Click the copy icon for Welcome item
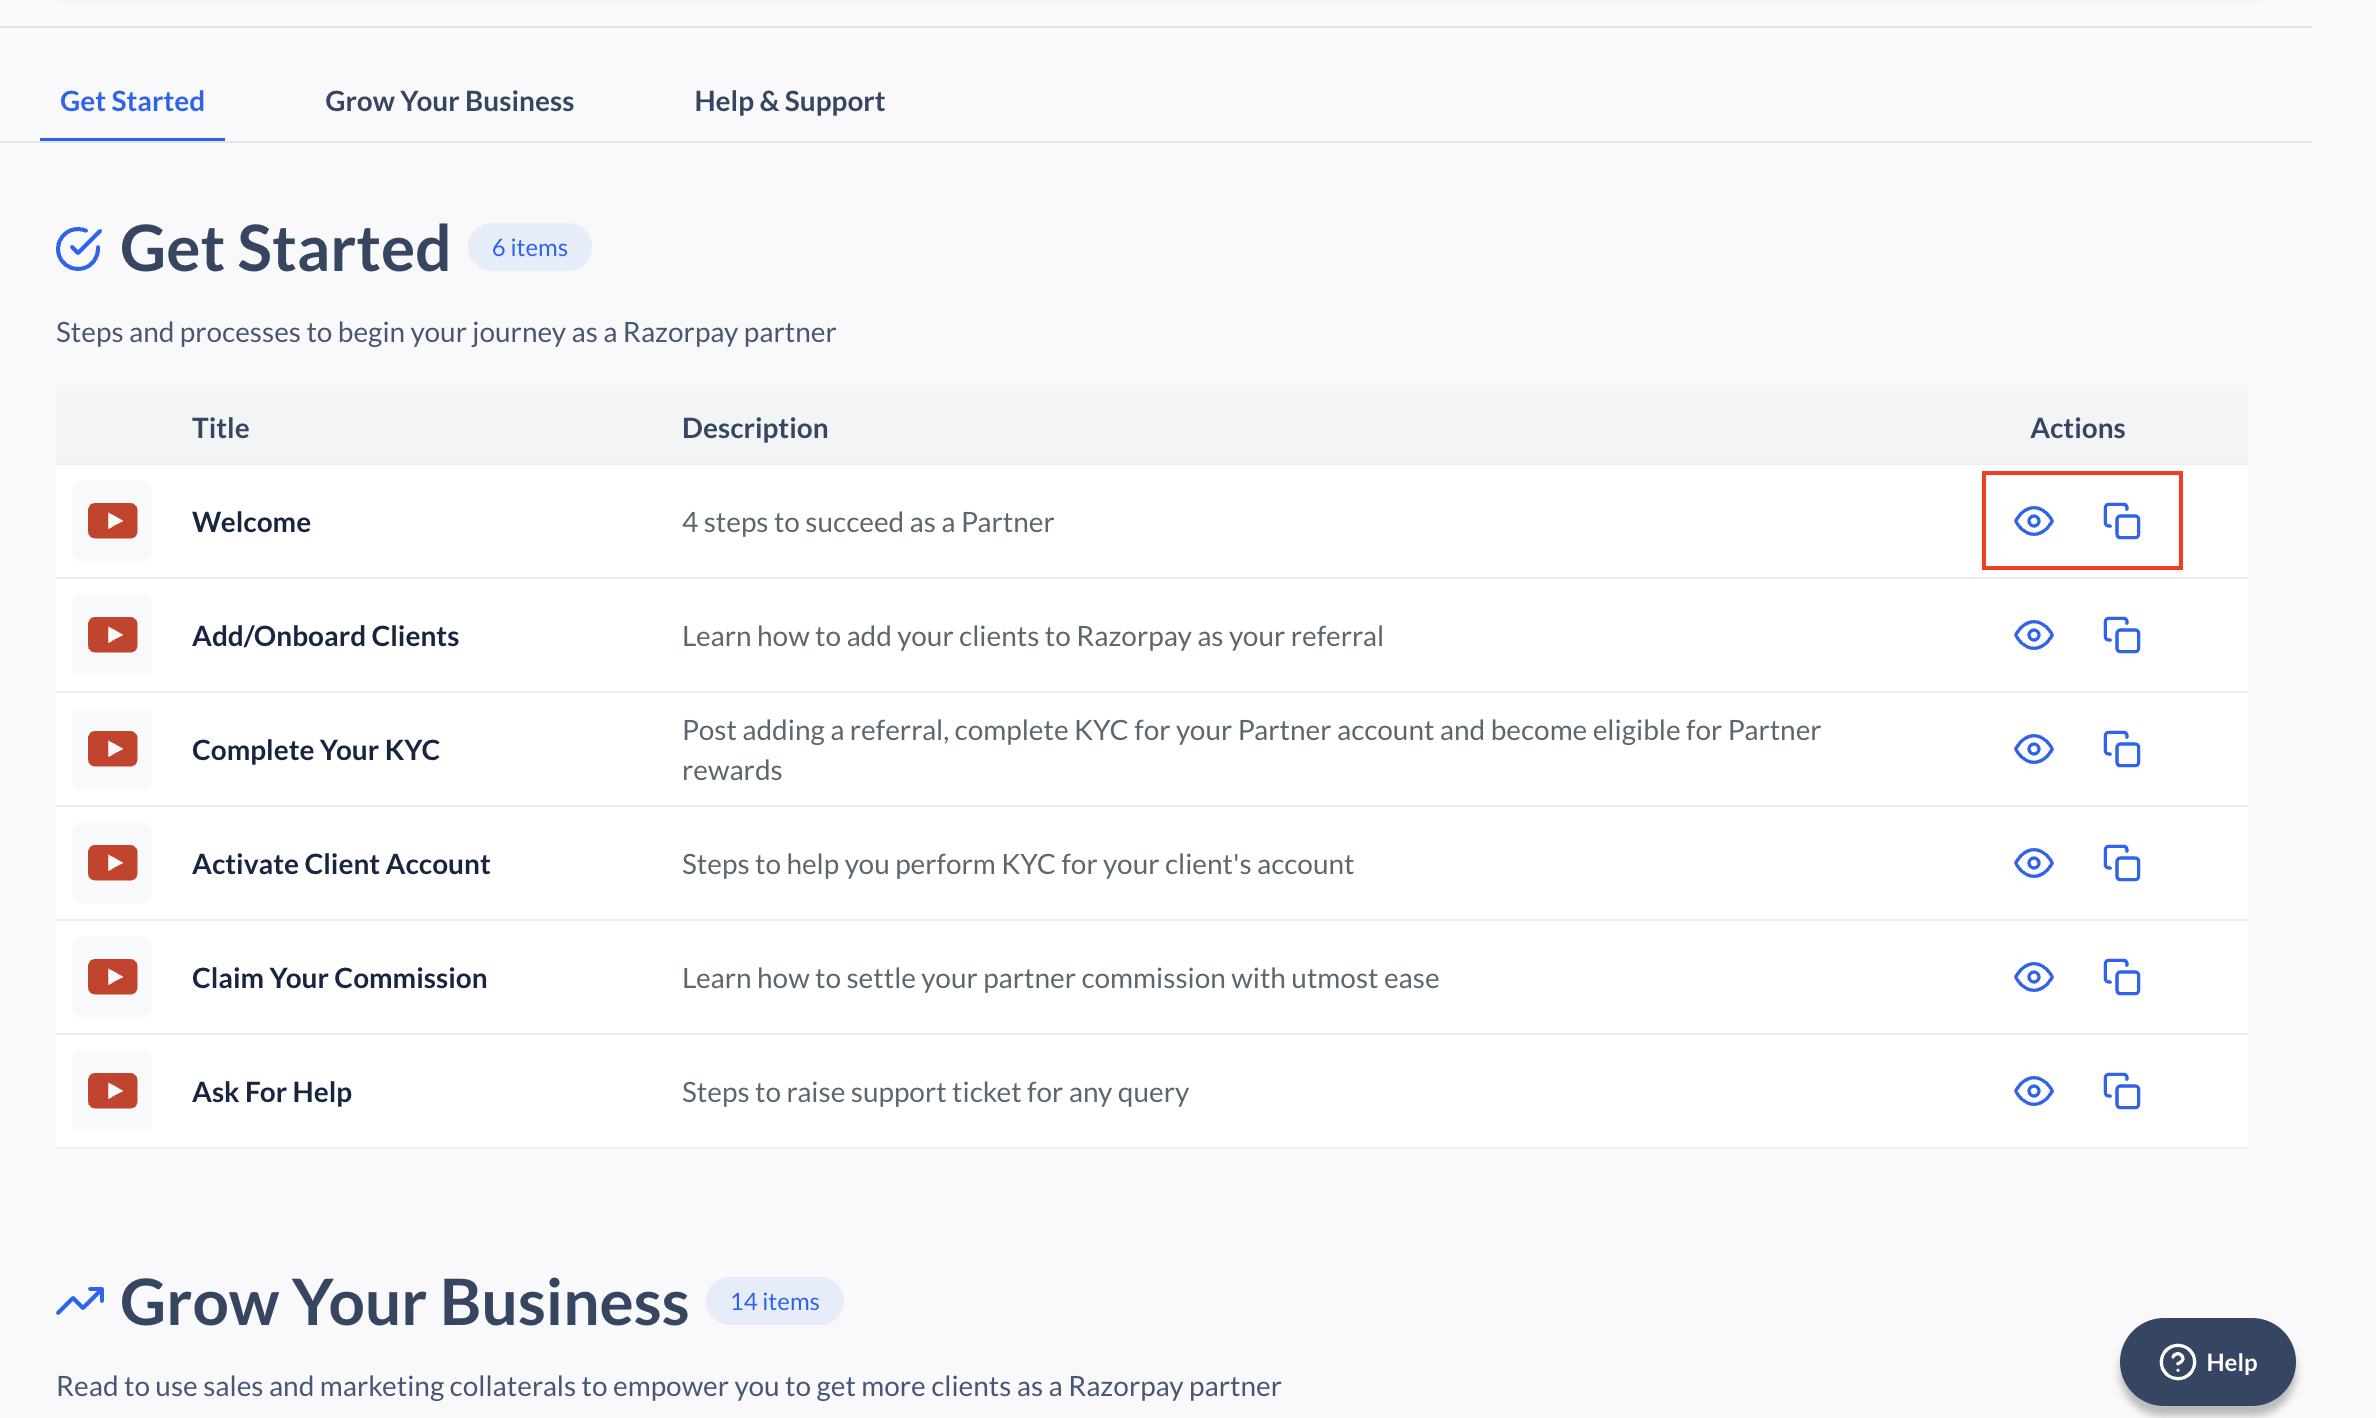 pyautogui.click(x=2121, y=522)
